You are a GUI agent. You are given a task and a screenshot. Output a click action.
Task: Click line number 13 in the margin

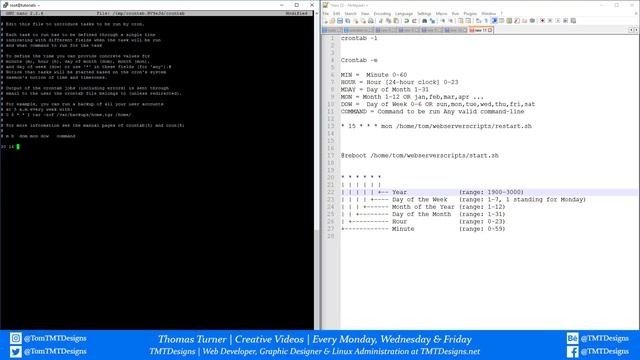pos(331,127)
